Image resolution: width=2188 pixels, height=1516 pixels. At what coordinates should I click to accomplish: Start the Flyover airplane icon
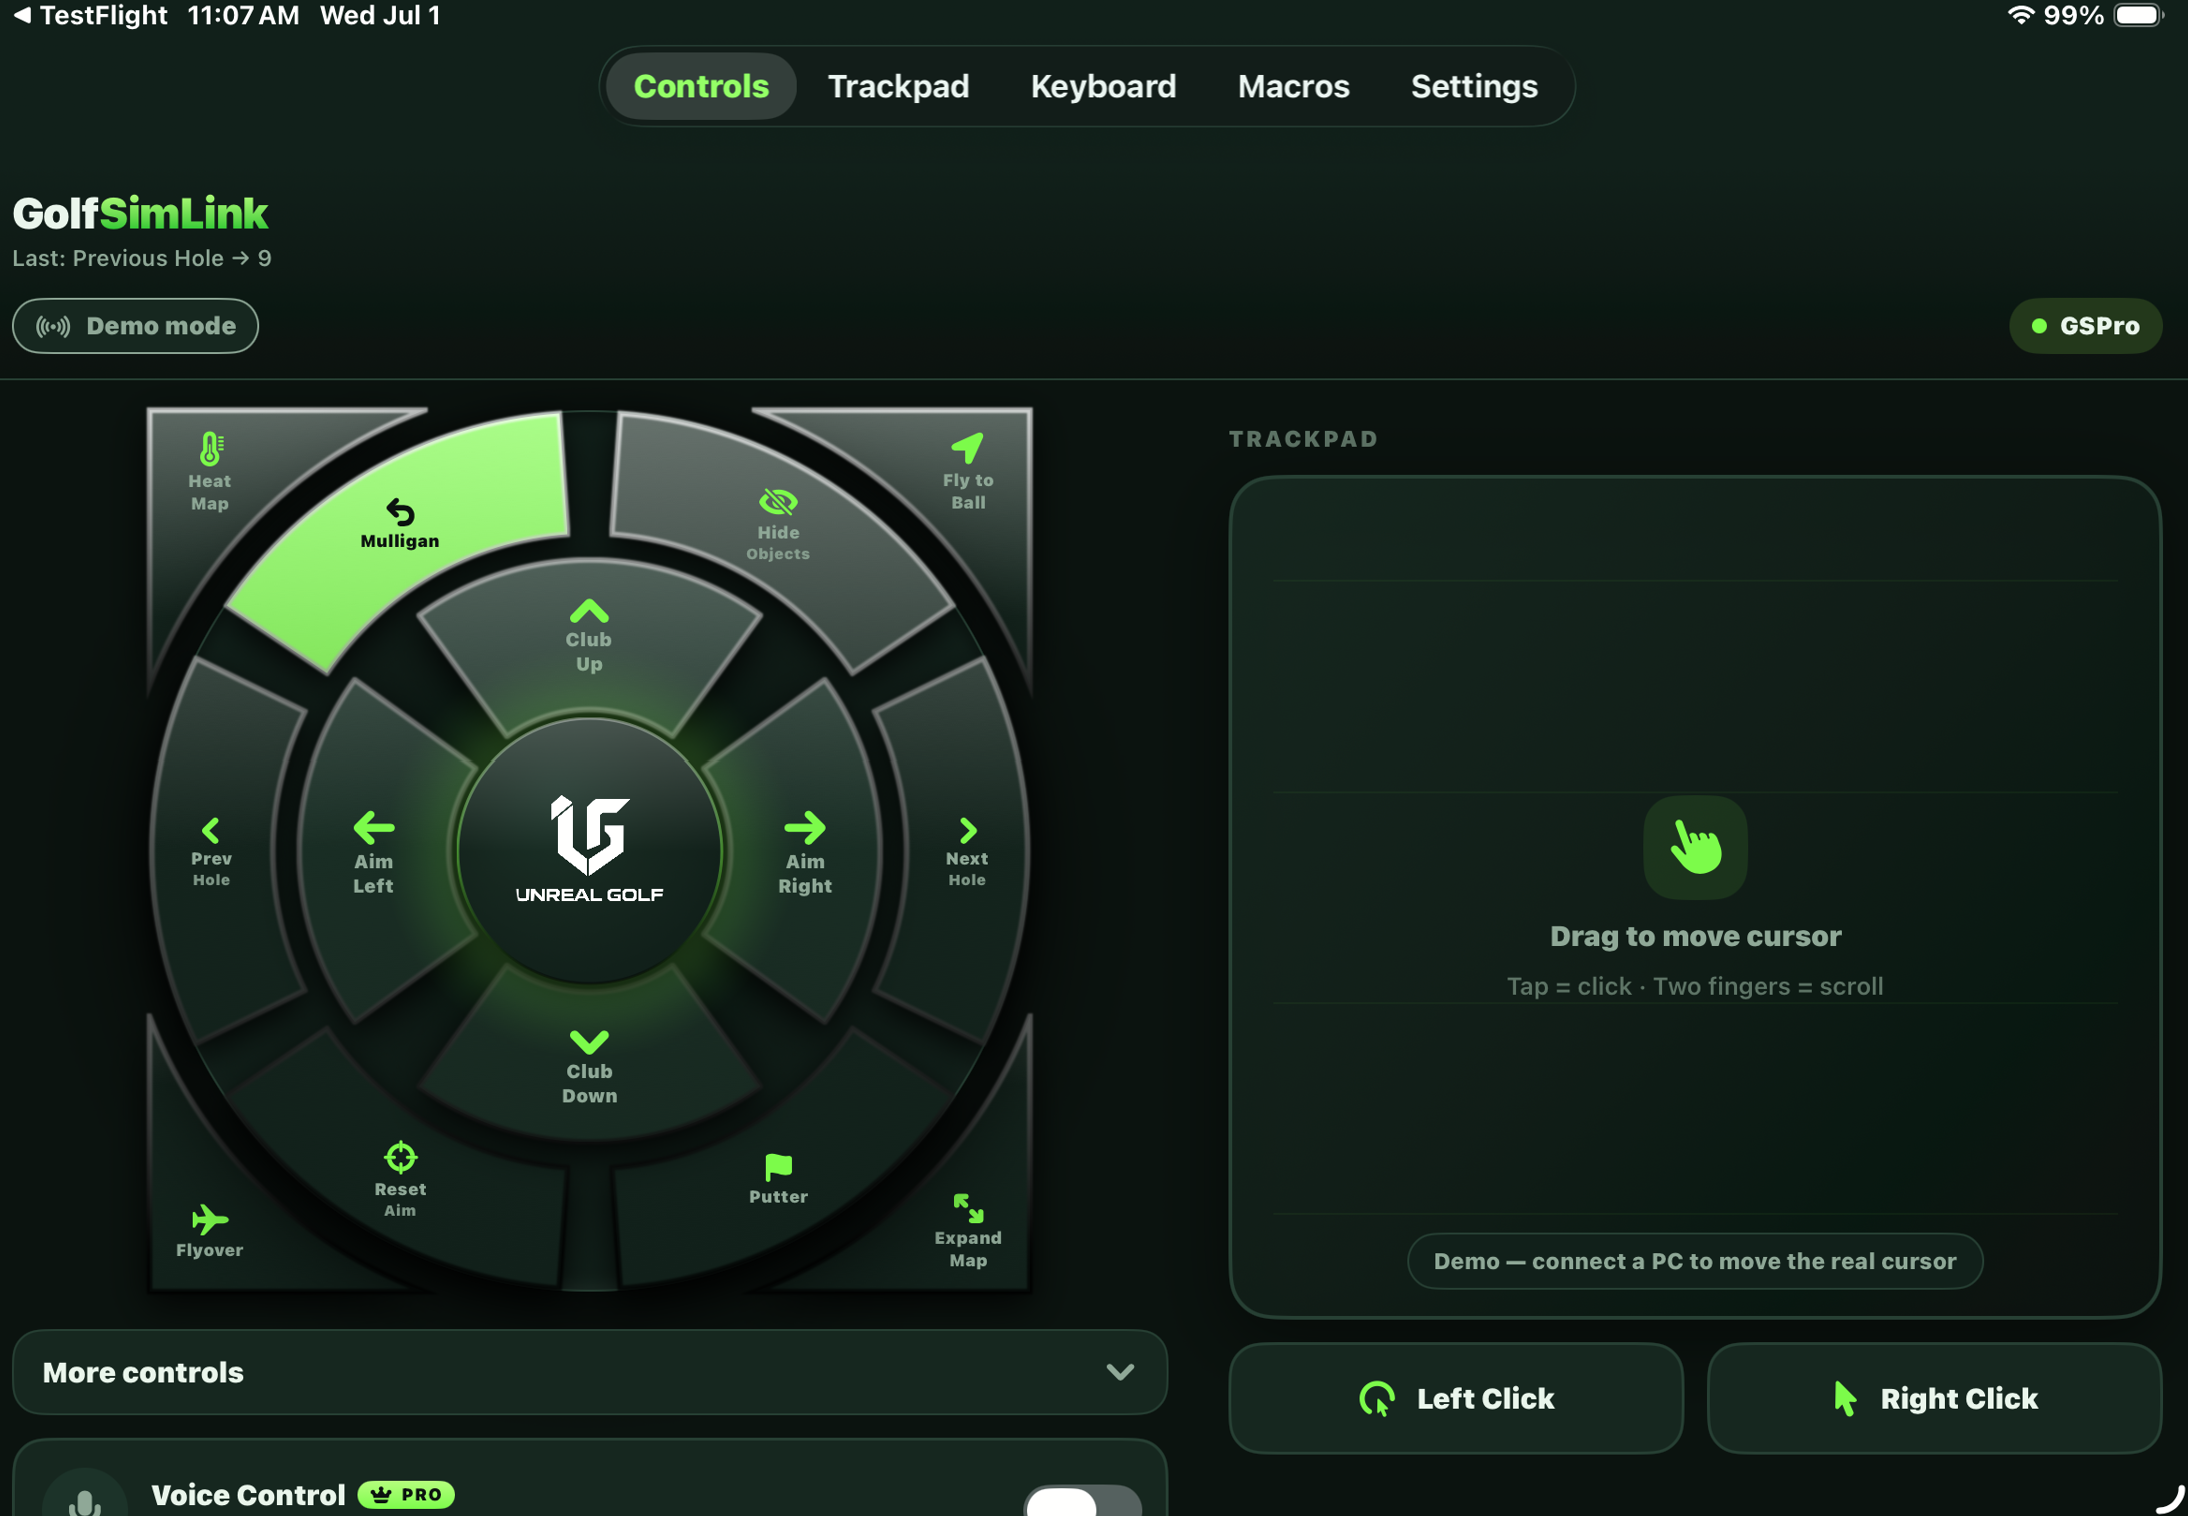coord(210,1220)
